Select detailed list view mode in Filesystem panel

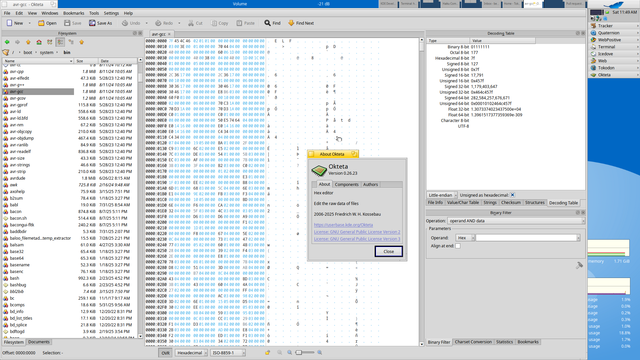(60, 42)
